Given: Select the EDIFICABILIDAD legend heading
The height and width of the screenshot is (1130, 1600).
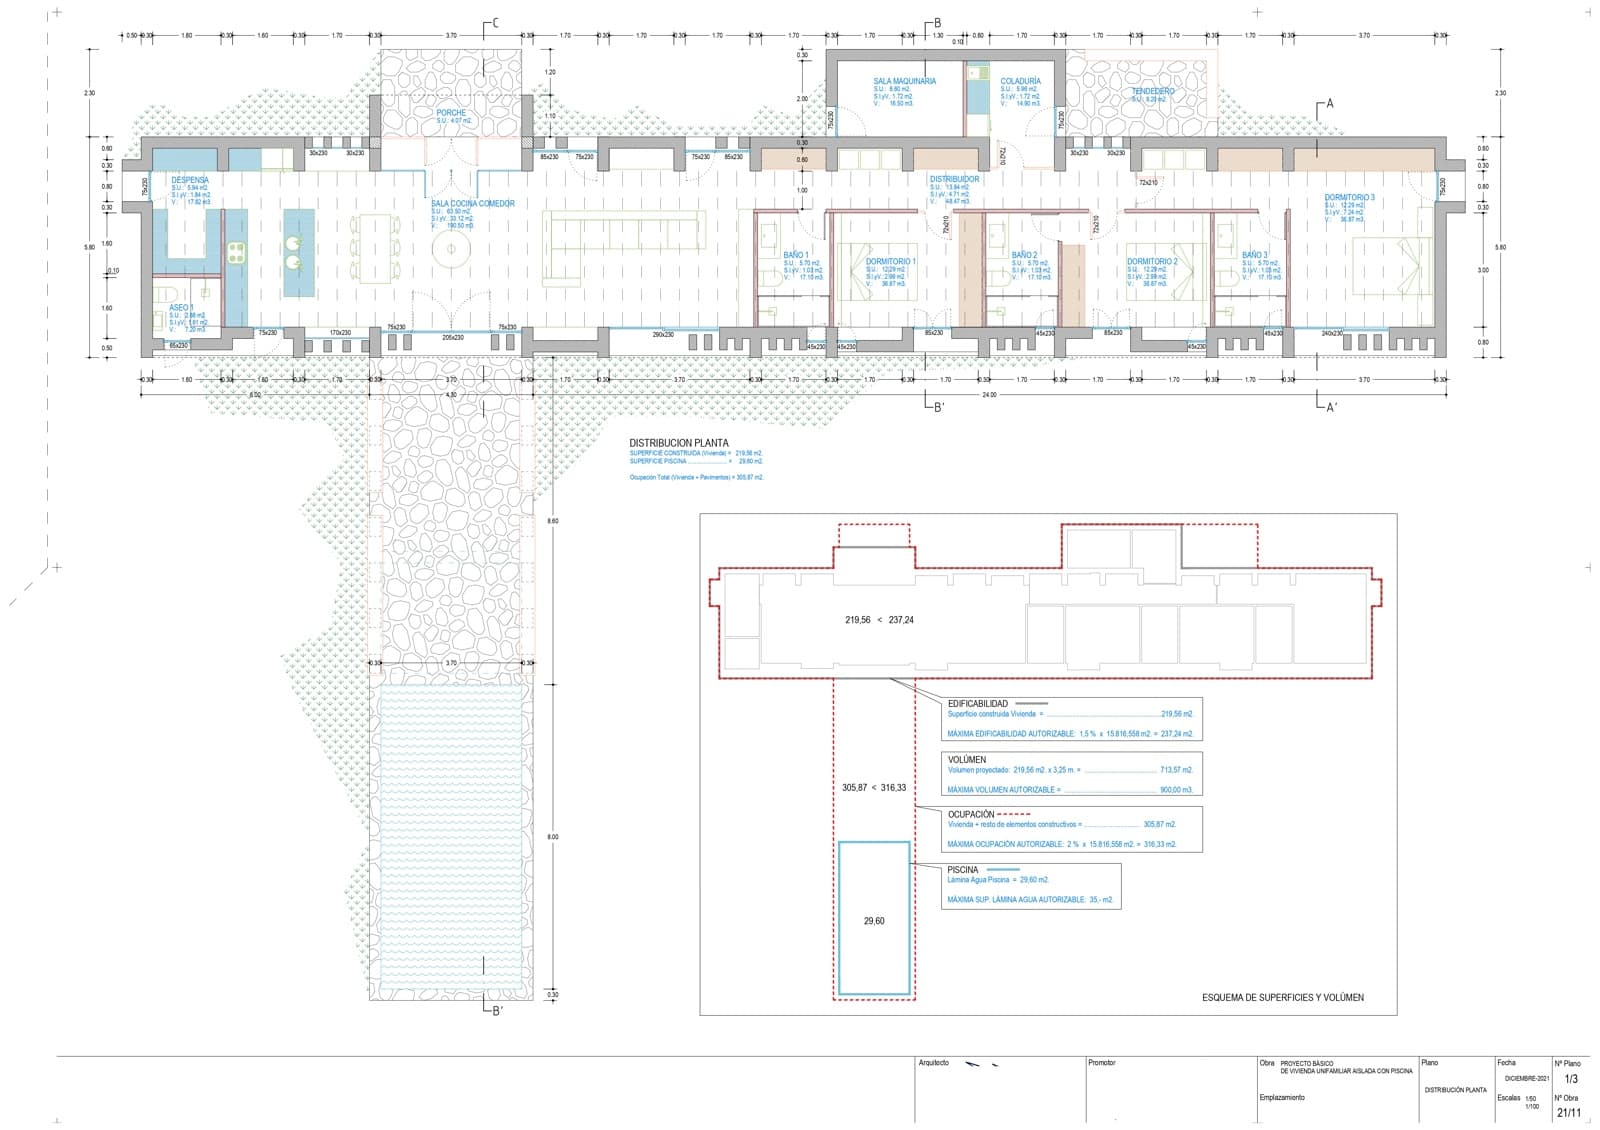Looking at the screenshot, I should pyautogui.click(x=977, y=704).
